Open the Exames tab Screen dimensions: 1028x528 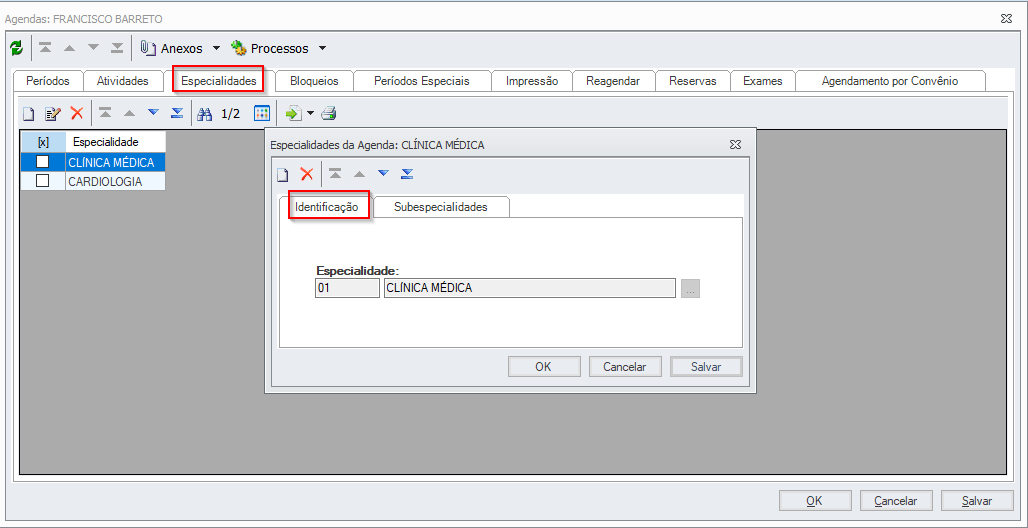(763, 81)
